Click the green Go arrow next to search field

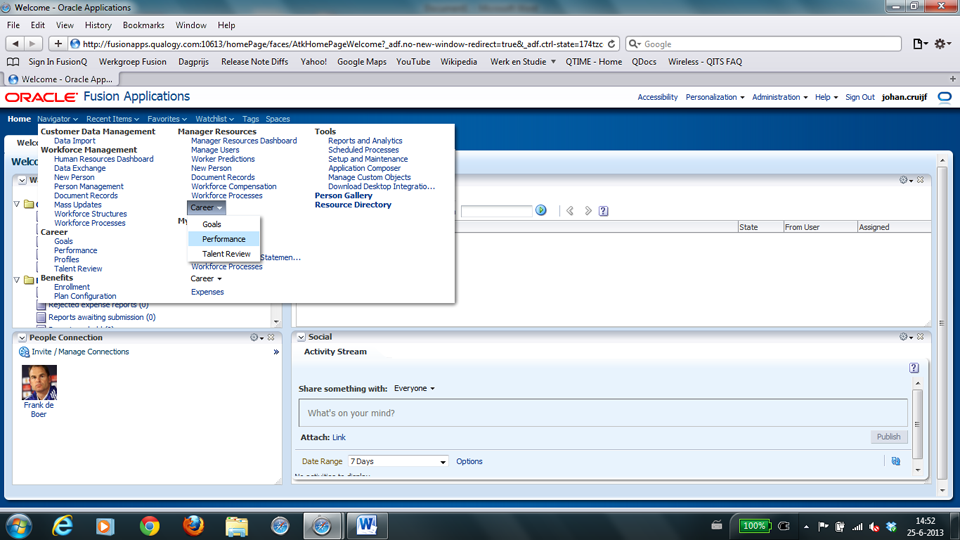[541, 211]
